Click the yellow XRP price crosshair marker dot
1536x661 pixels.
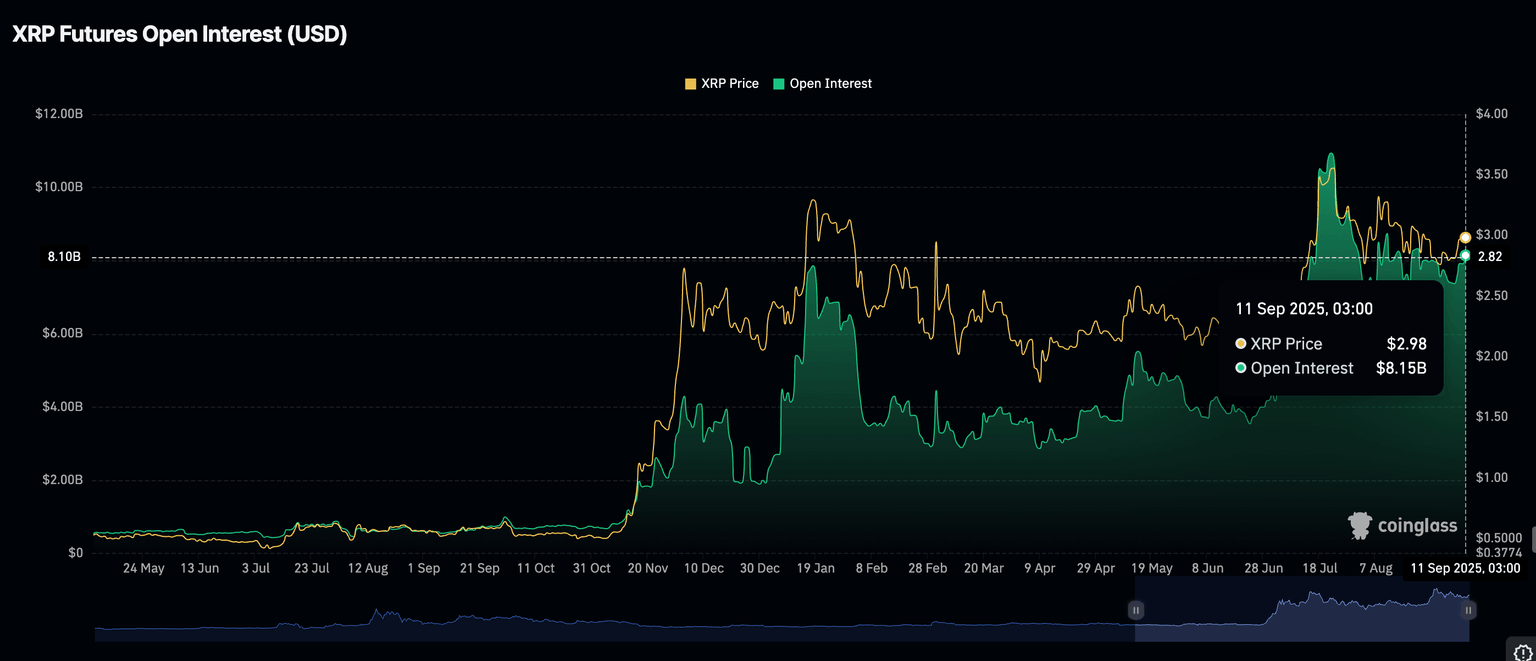point(1465,237)
